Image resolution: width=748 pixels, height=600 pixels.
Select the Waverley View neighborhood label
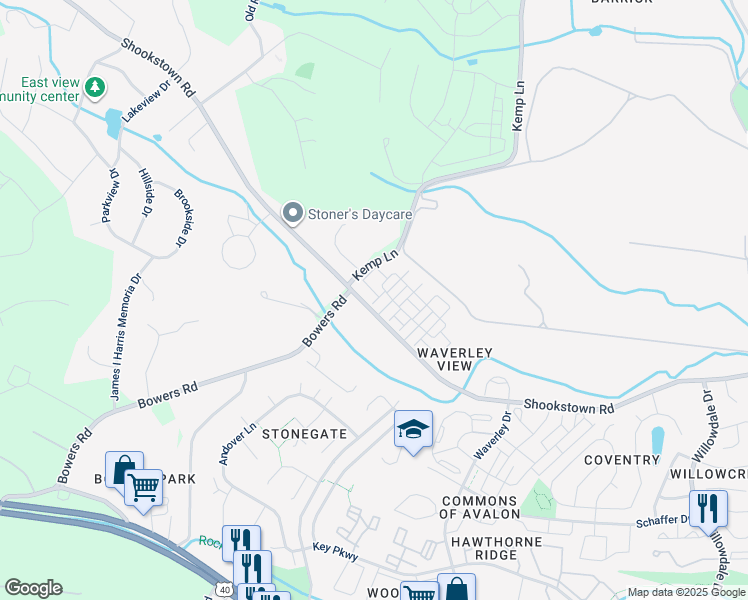[455, 359]
